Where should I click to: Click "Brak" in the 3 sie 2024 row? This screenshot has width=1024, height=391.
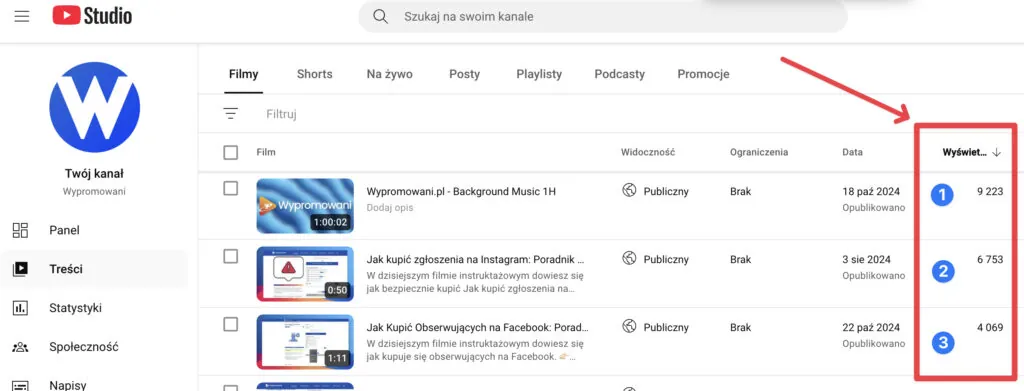click(x=741, y=259)
